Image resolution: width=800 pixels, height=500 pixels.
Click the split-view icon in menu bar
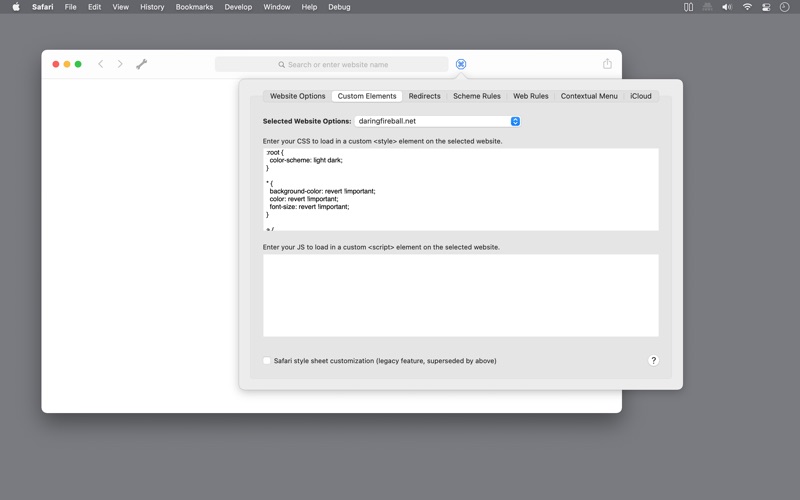pyautogui.click(x=688, y=7)
